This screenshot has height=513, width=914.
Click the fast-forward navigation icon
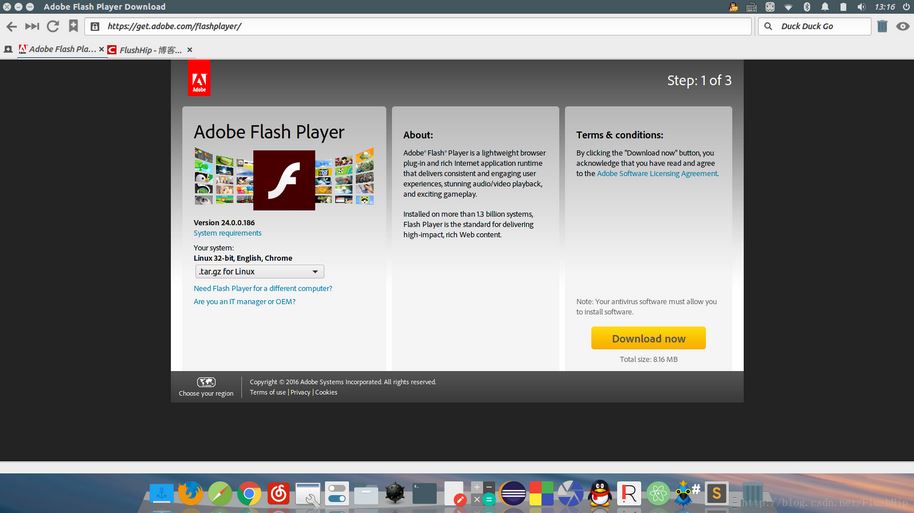32,26
